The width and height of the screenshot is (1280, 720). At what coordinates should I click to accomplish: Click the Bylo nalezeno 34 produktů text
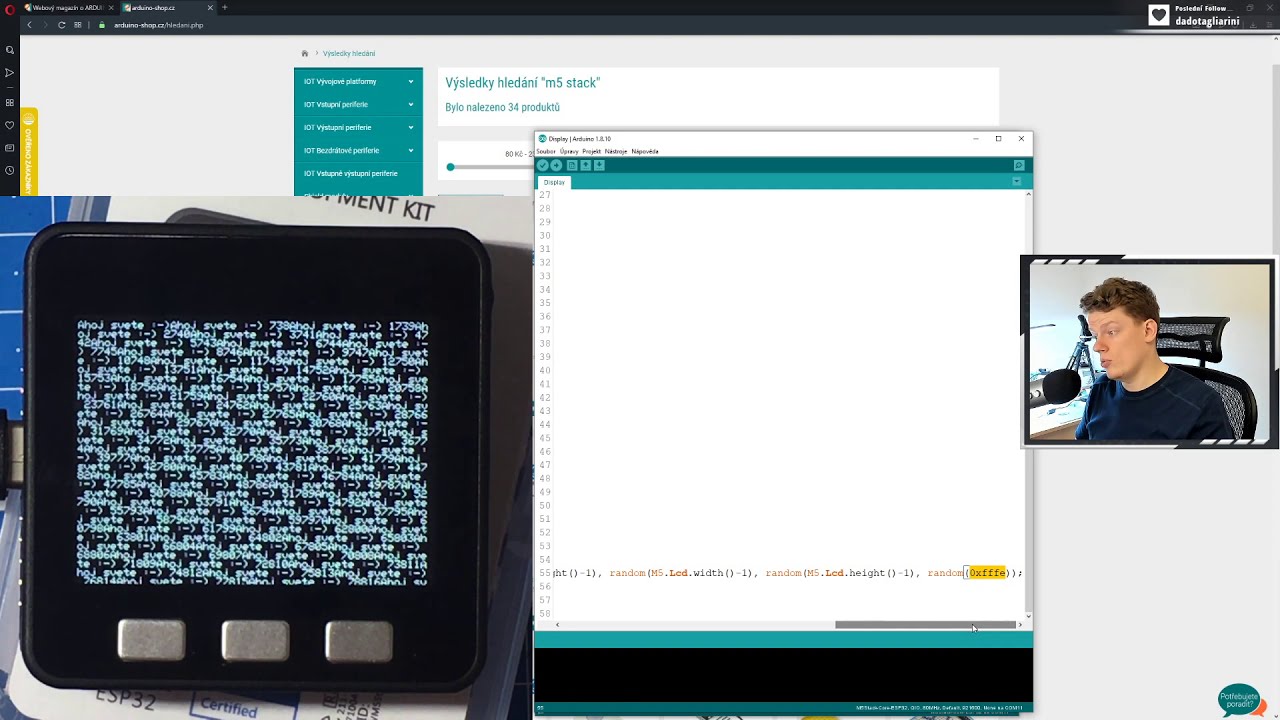(502, 107)
